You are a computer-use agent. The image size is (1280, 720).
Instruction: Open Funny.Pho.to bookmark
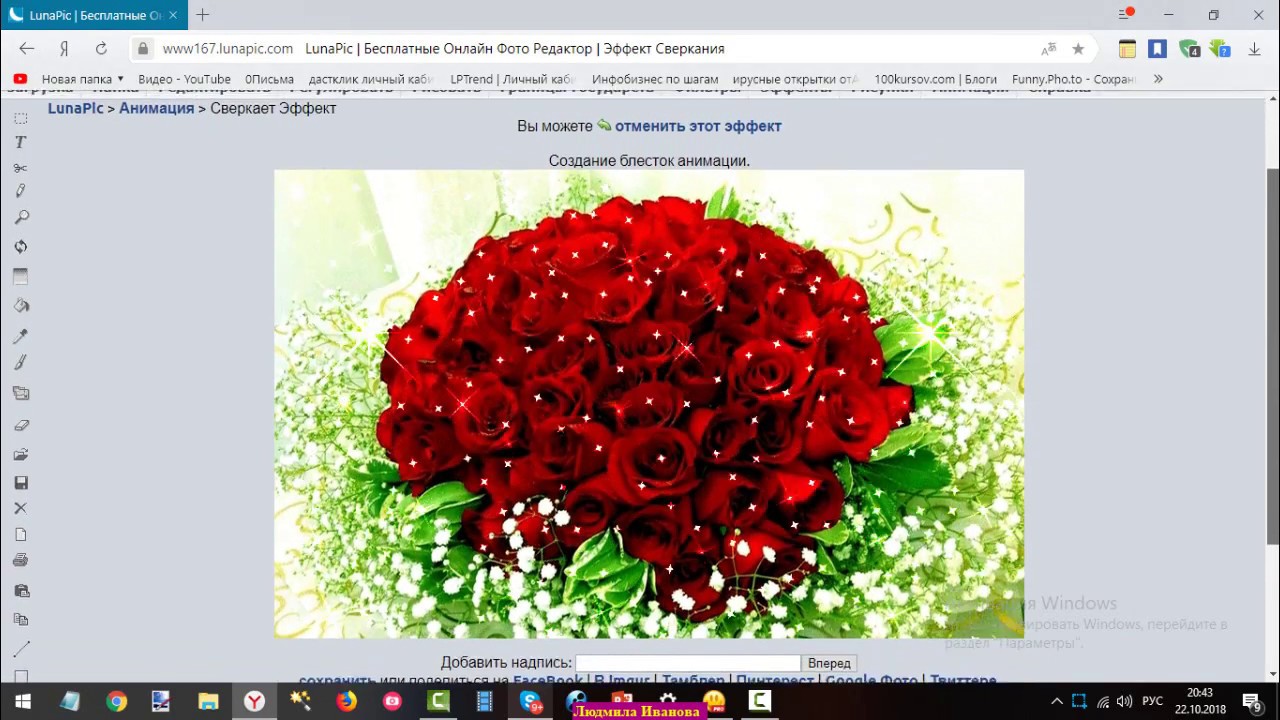click(1073, 79)
